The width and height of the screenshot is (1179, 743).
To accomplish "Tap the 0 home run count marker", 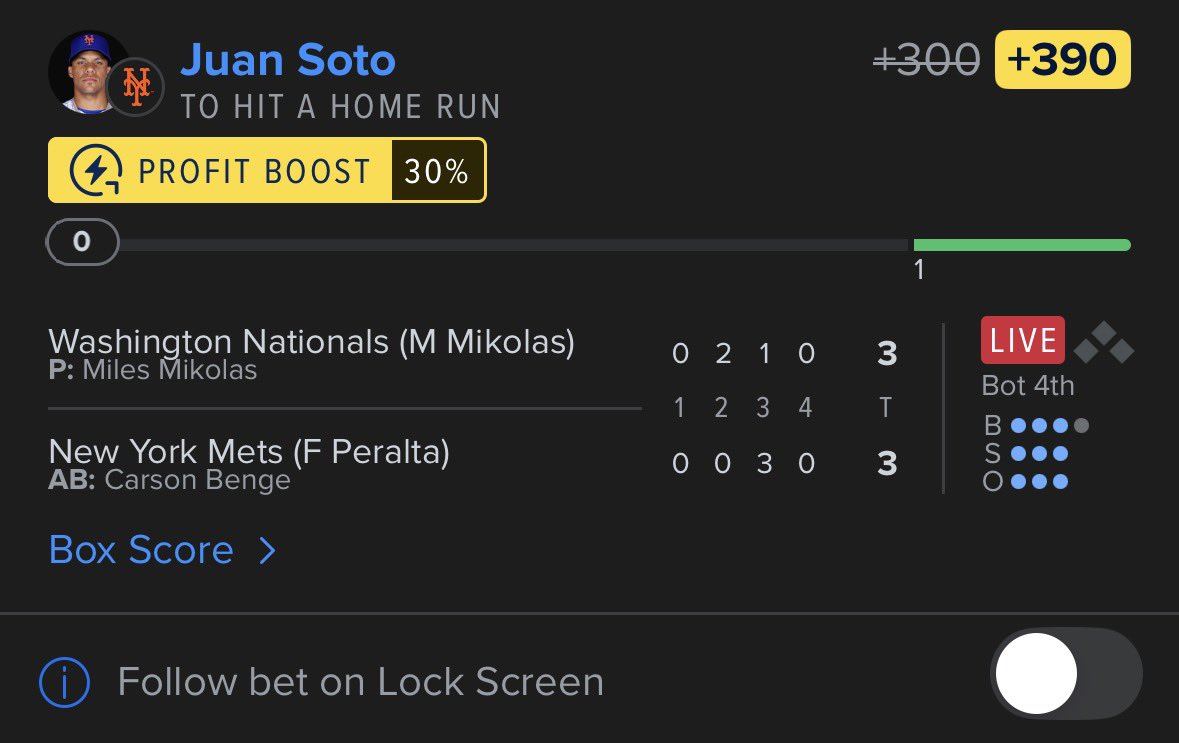I will point(82,242).
